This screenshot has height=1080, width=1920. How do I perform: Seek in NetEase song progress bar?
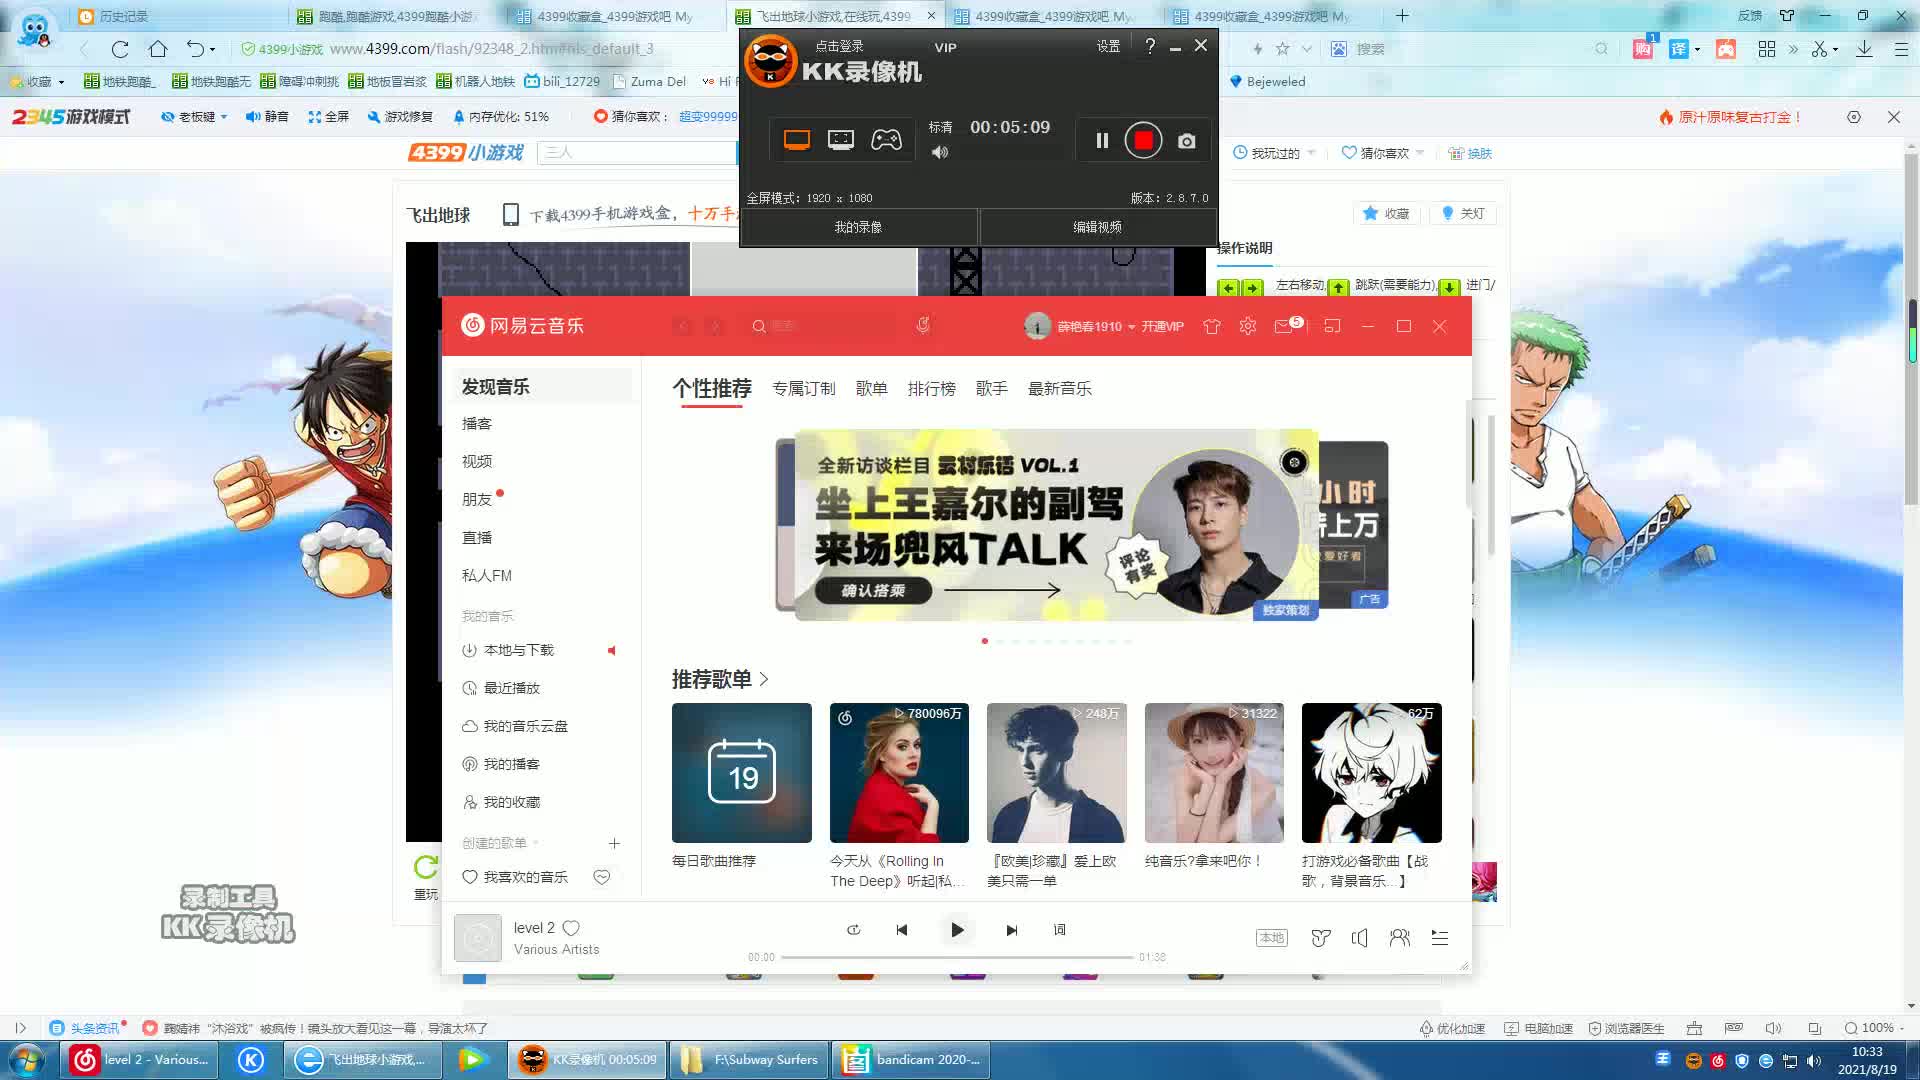coord(957,957)
